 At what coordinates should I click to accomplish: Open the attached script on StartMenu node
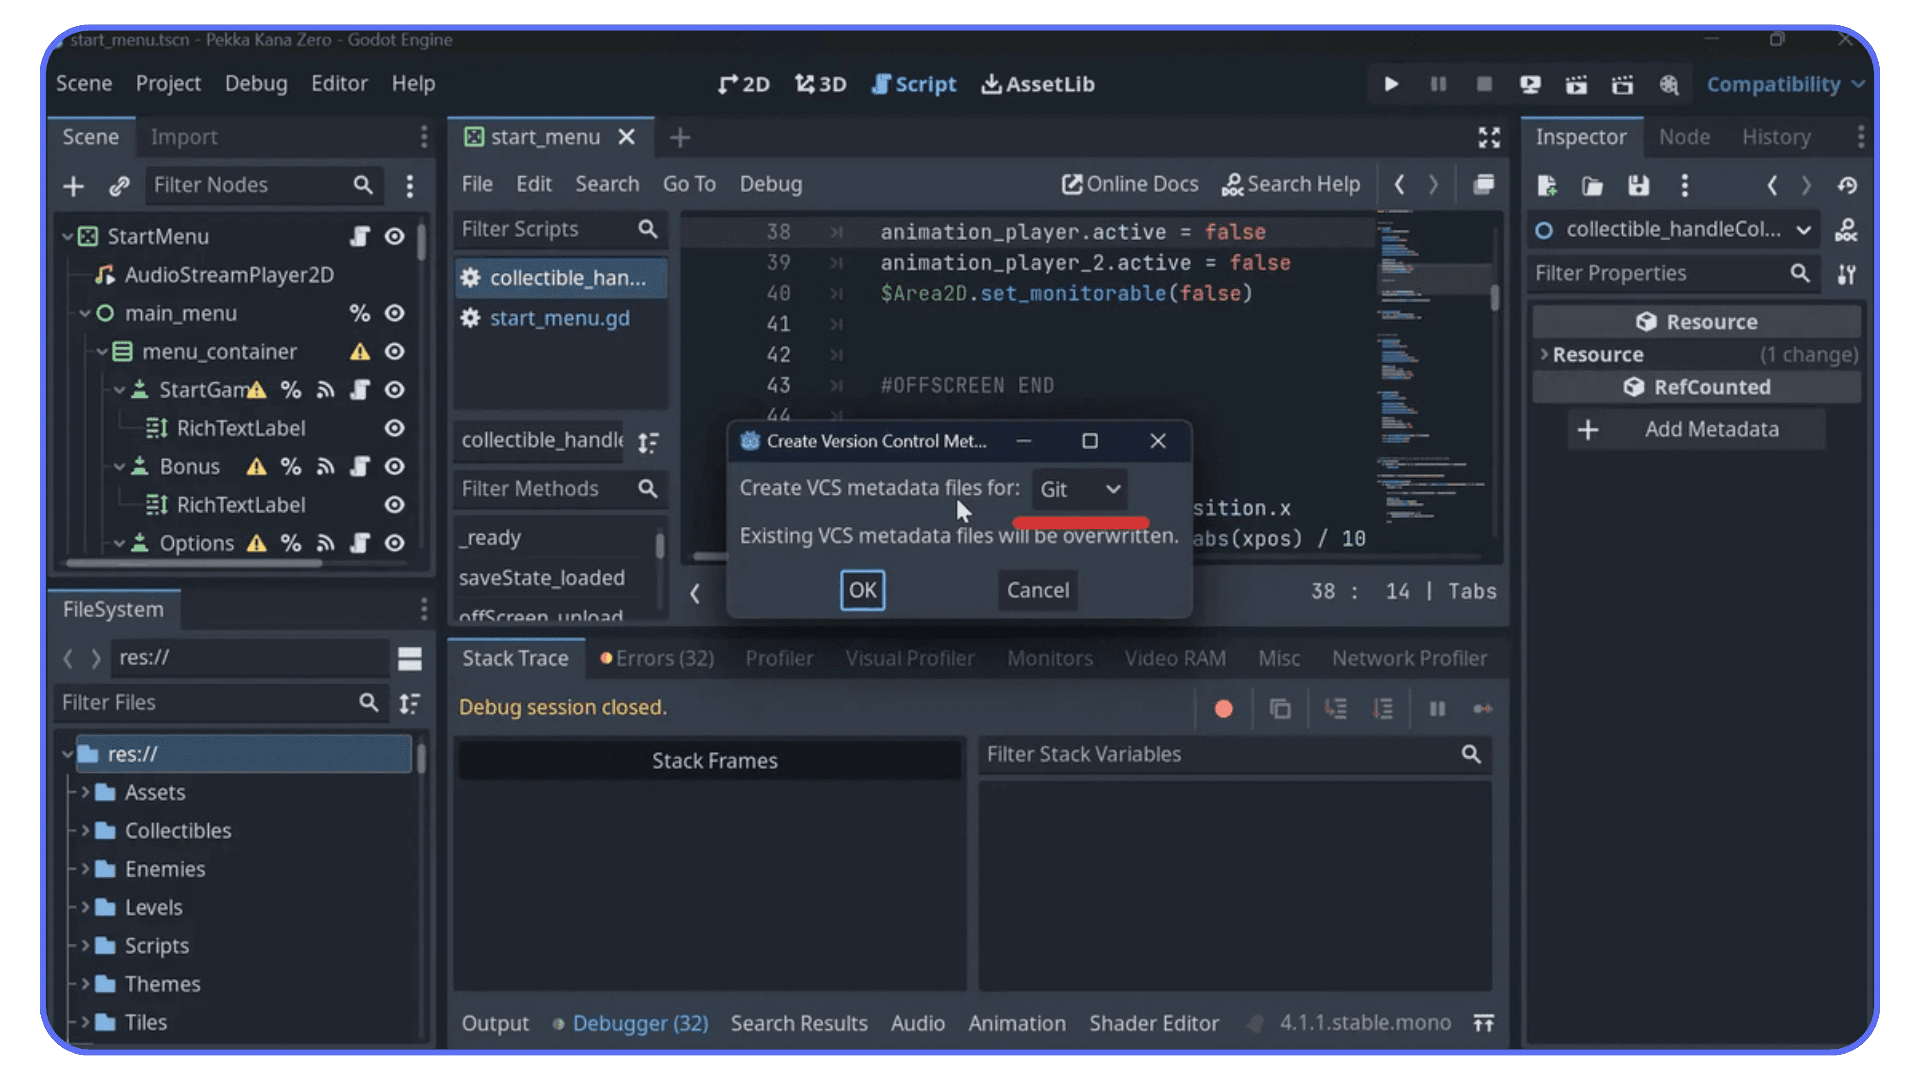359,236
